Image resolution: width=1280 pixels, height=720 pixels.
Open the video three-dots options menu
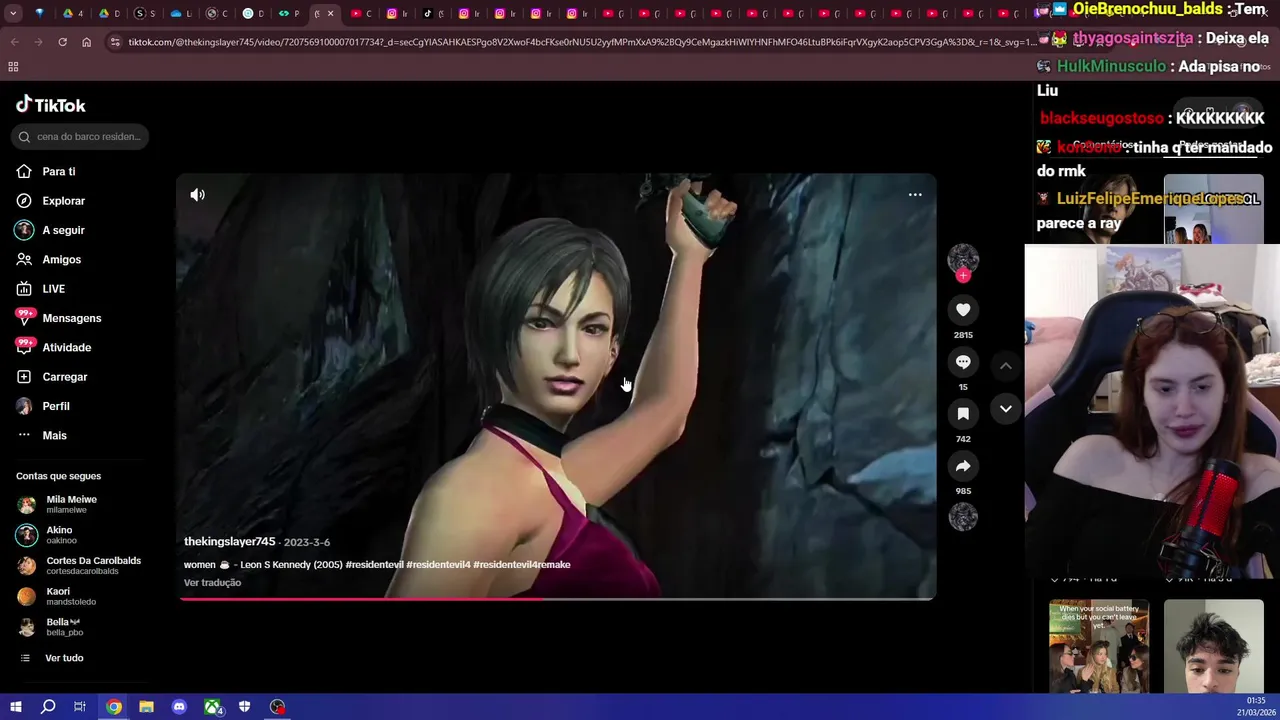click(x=915, y=195)
